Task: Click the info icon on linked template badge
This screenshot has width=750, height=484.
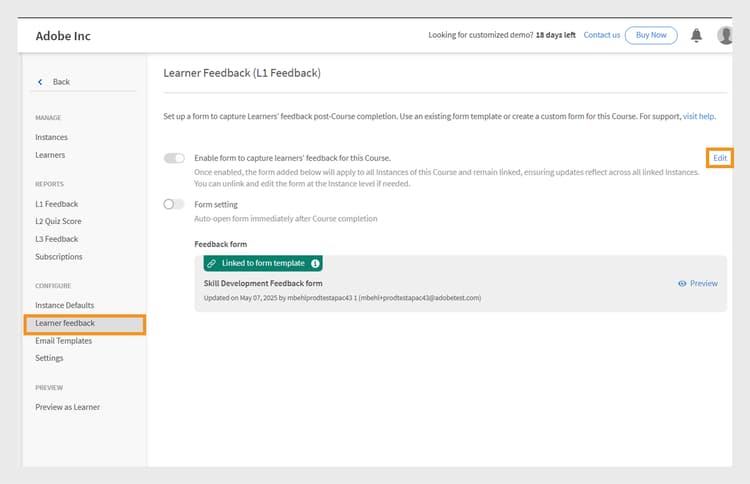Action: pyautogui.click(x=316, y=264)
